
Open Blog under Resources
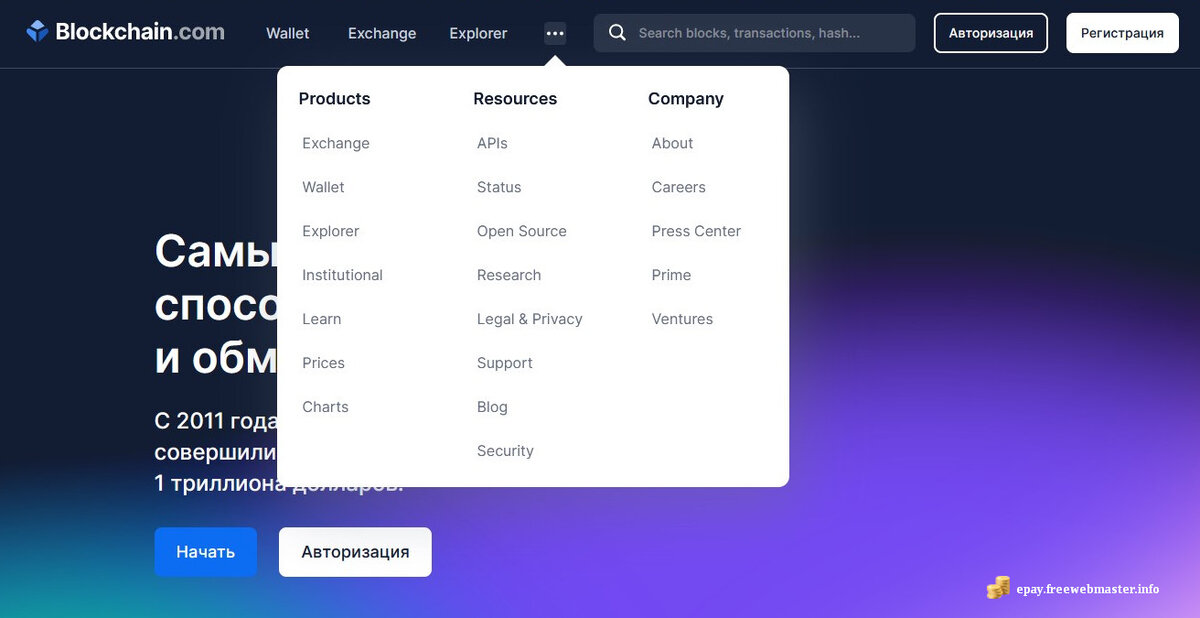(x=492, y=407)
